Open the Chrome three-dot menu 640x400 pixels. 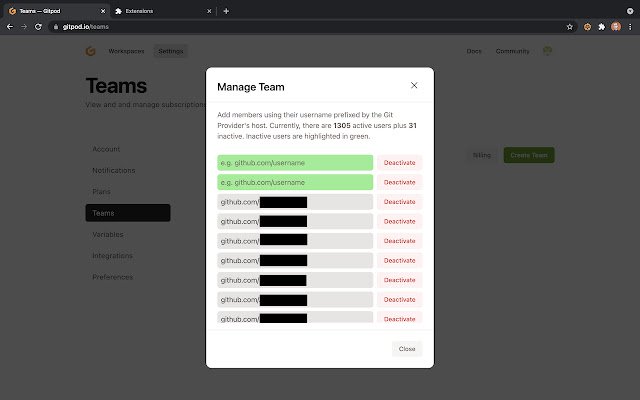point(630,27)
